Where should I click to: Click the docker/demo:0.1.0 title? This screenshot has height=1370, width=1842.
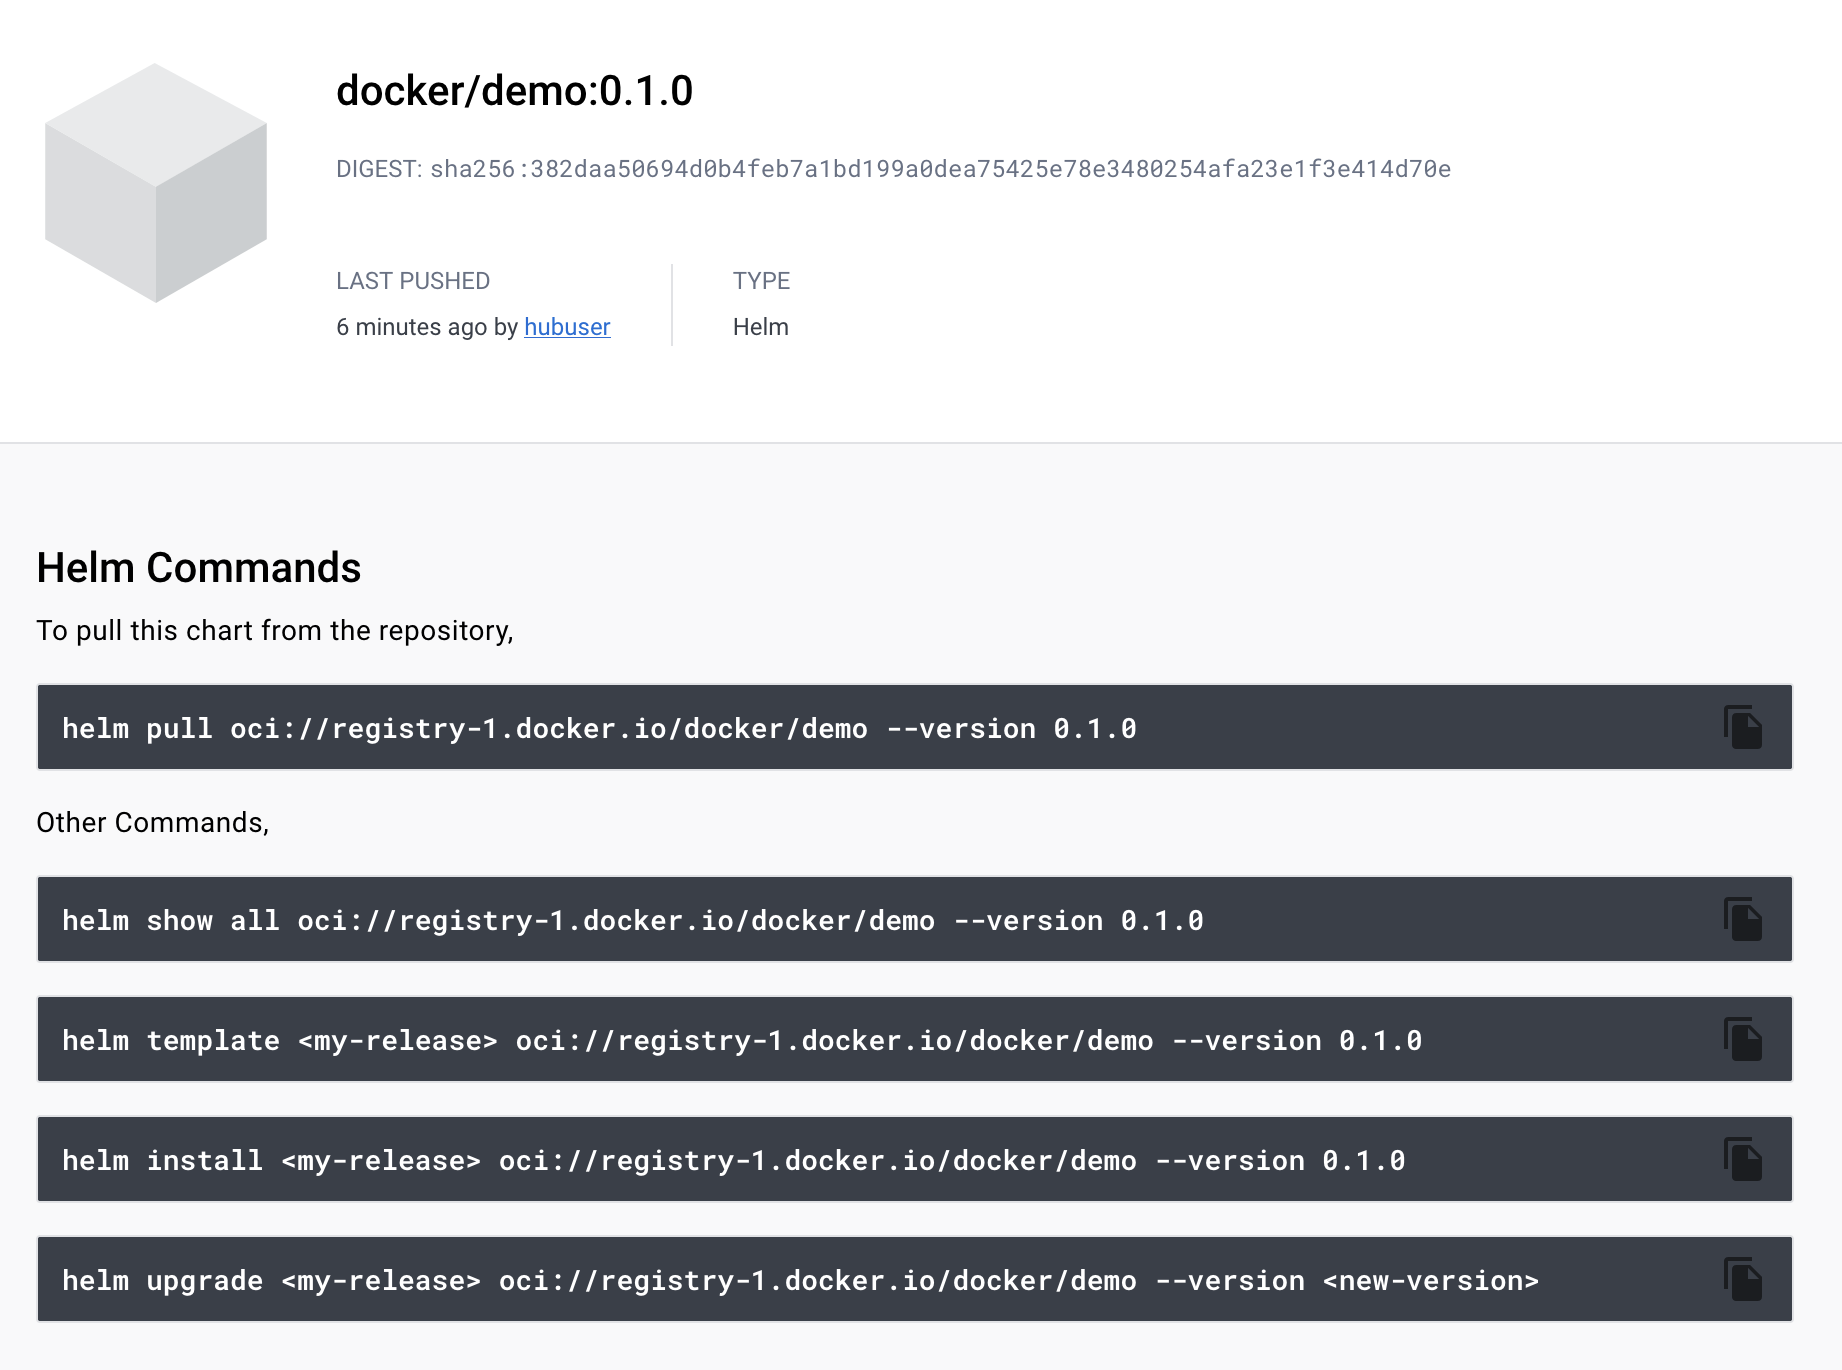tap(514, 91)
